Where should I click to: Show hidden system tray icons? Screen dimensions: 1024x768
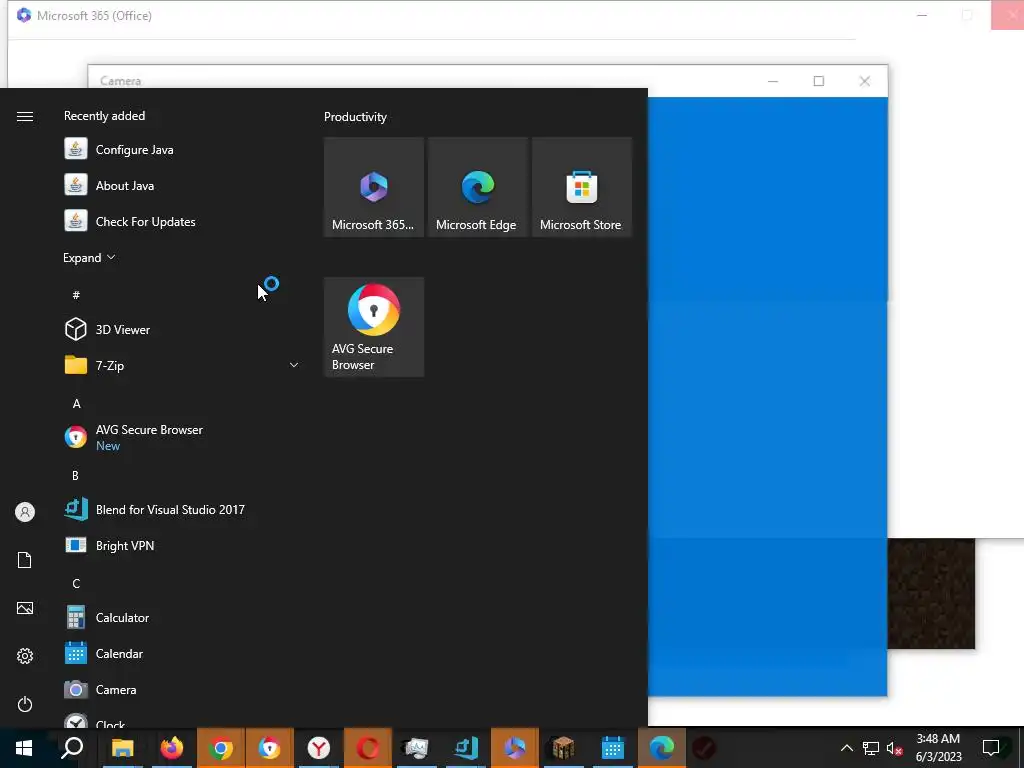point(846,748)
